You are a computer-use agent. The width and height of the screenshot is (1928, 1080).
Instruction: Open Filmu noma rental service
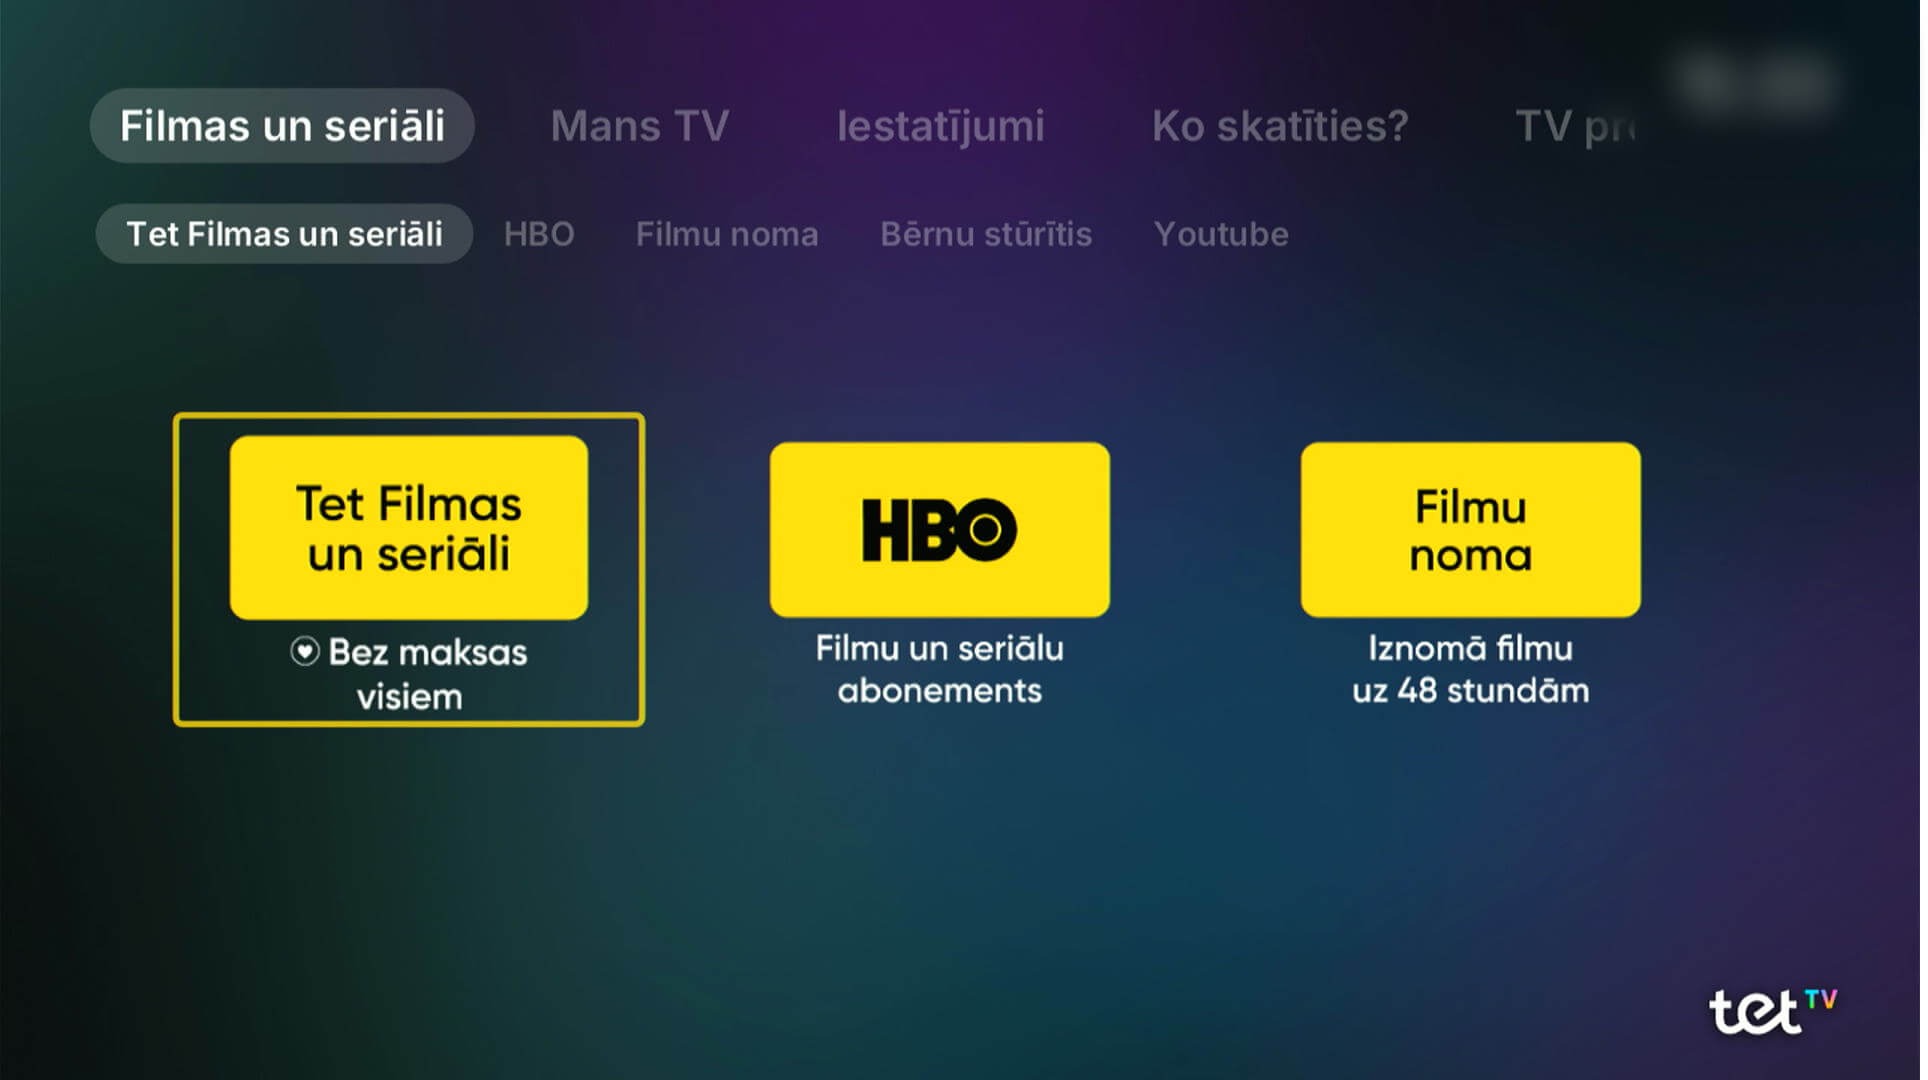[x=1470, y=528]
